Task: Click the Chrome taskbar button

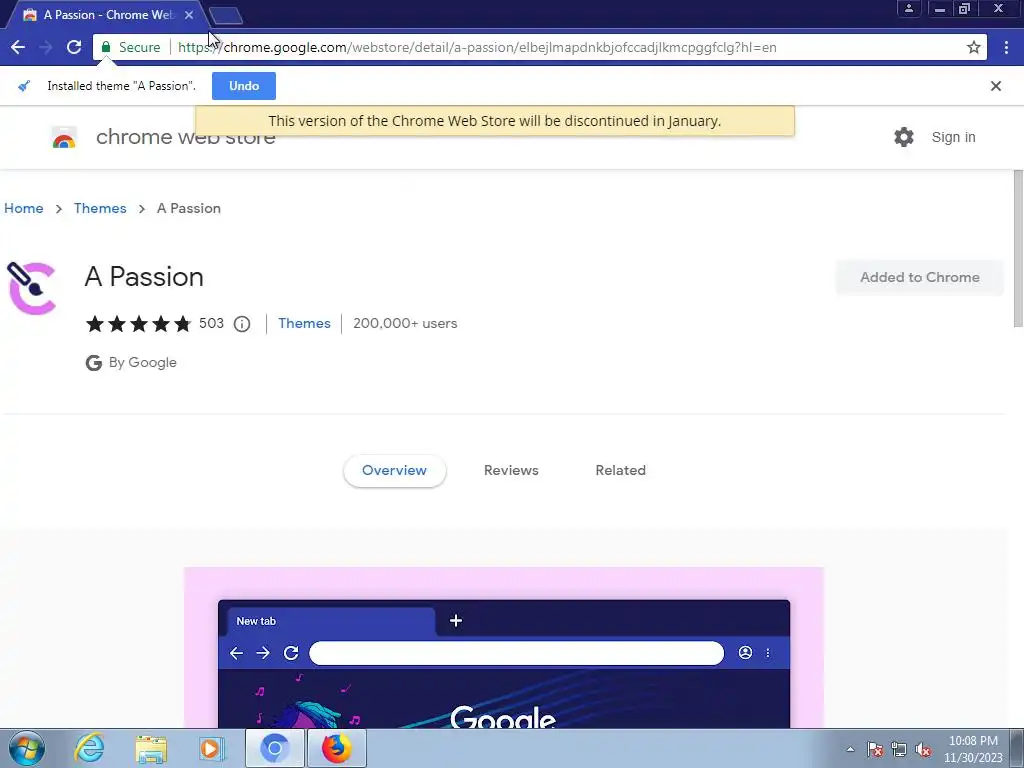Action: tap(275, 748)
